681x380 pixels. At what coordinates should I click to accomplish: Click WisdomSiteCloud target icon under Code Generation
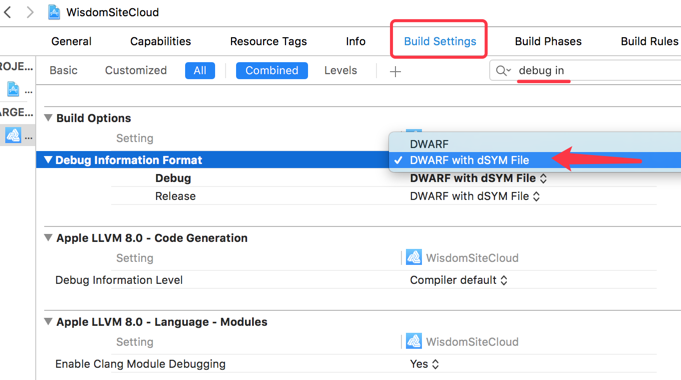click(413, 258)
